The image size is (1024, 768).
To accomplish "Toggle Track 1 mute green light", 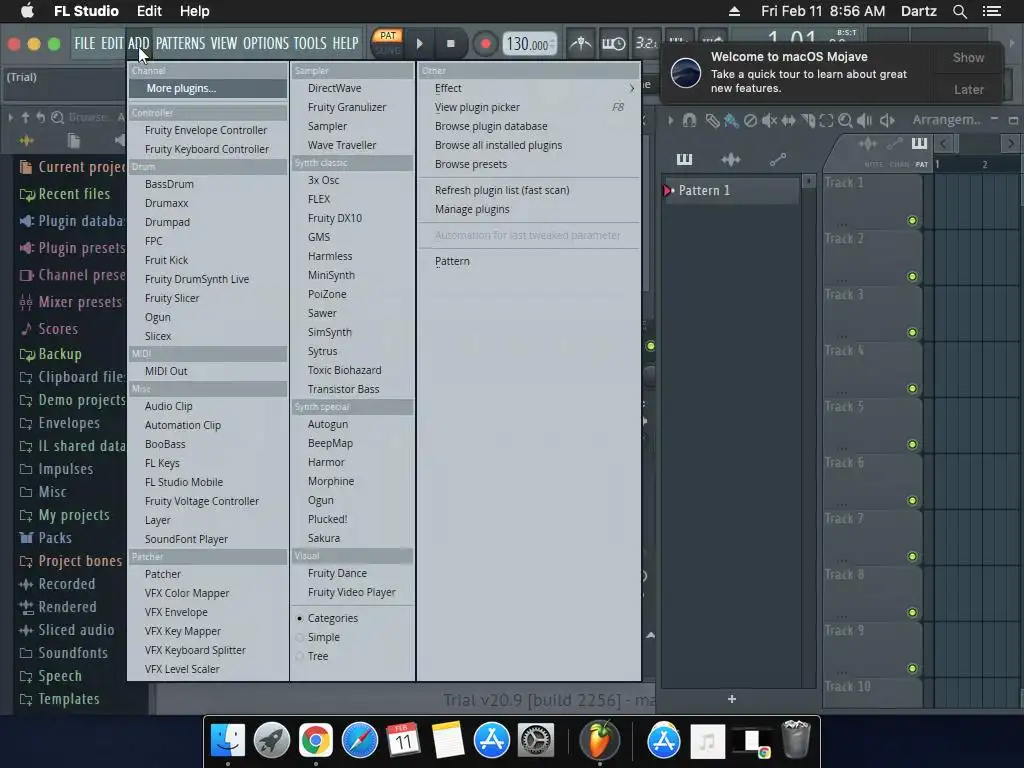I will click(912, 221).
